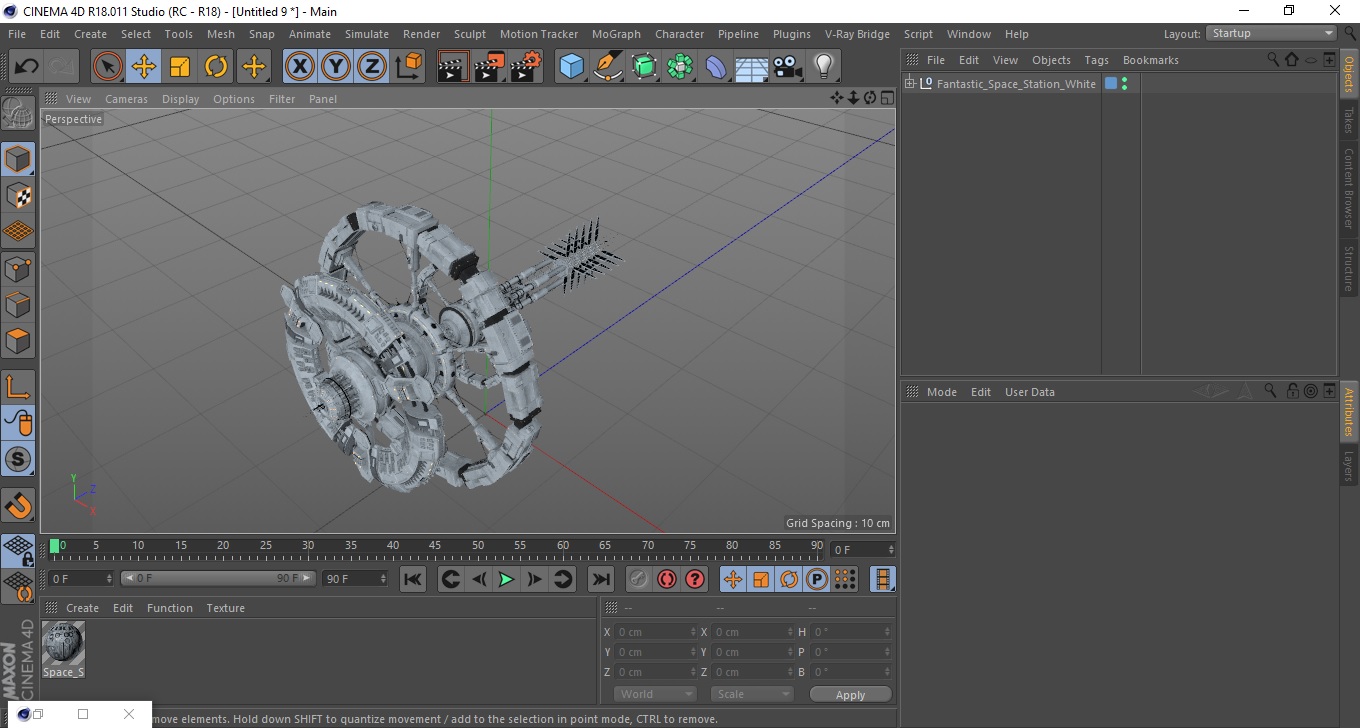Add a Cube primitive object
The width and height of the screenshot is (1360, 728).
[572, 67]
